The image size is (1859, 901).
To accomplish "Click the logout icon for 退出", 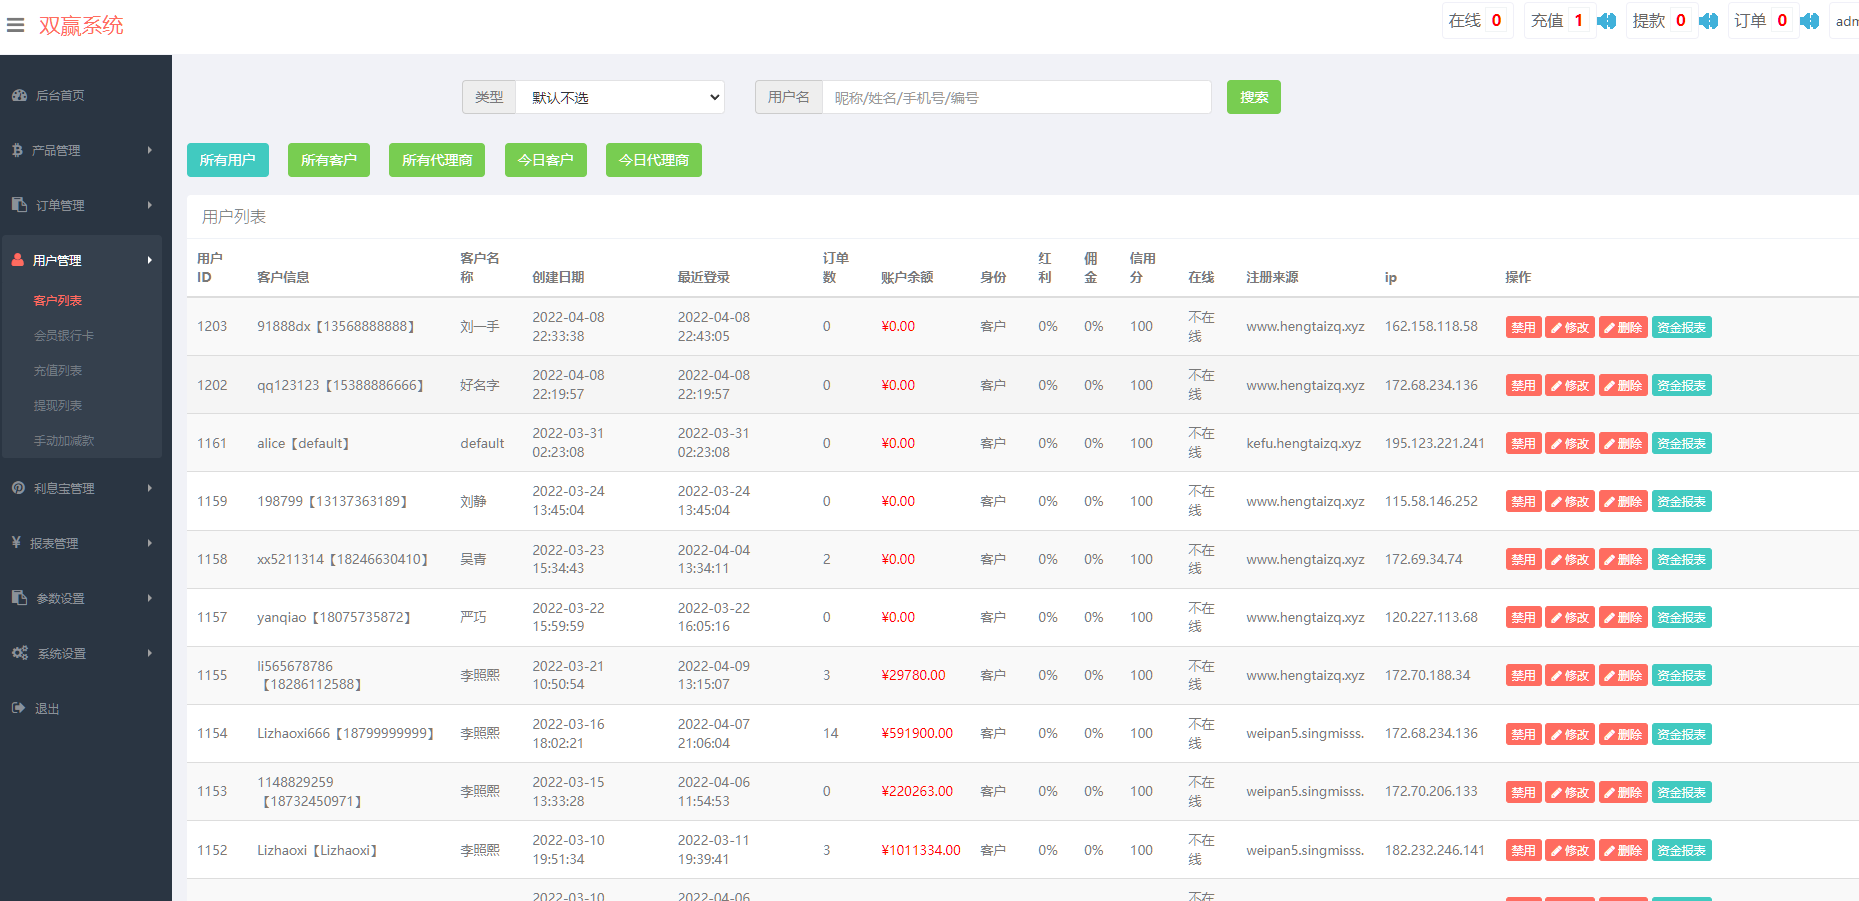I will [x=19, y=708].
